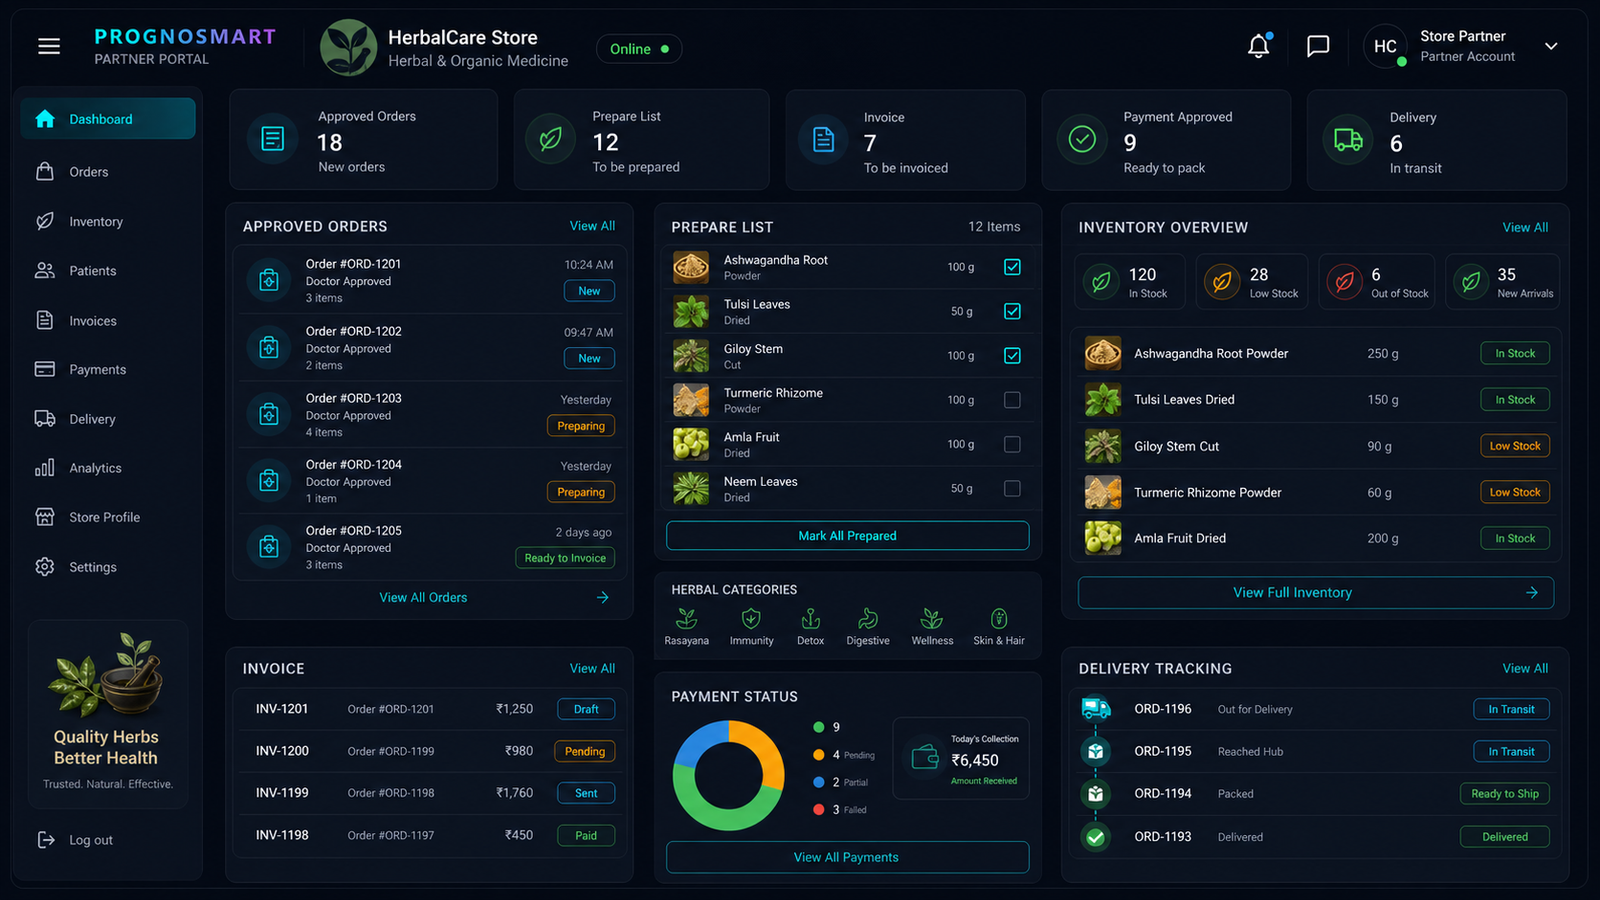The width and height of the screenshot is (1600, 900).
Task: Click the Settings gear icon
Action: (x=45, y=567)
